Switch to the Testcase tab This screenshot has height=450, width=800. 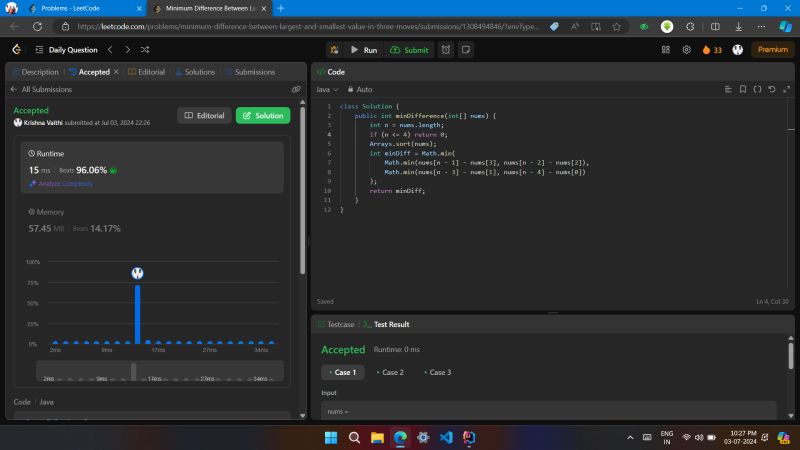tap(336, 324)
